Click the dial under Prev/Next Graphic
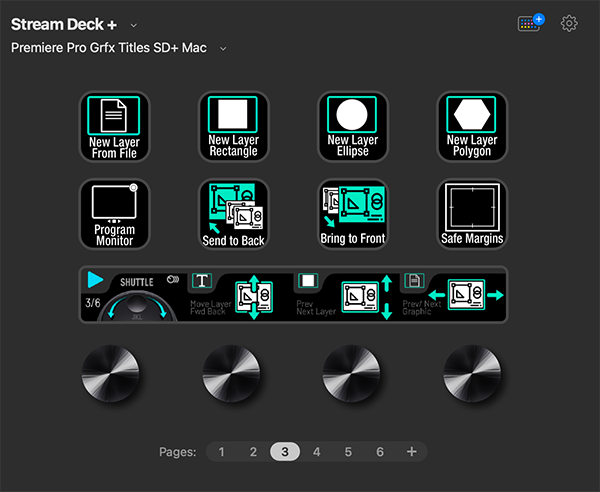 (472, 373)
